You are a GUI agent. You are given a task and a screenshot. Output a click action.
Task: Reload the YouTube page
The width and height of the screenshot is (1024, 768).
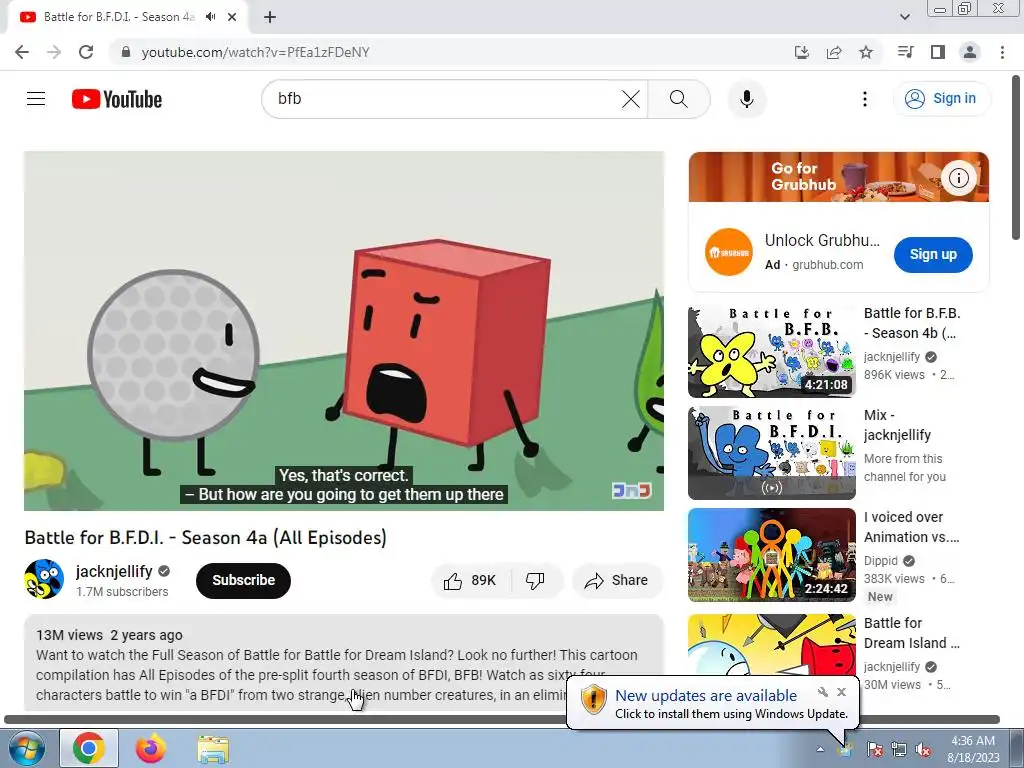click(86, 52)
